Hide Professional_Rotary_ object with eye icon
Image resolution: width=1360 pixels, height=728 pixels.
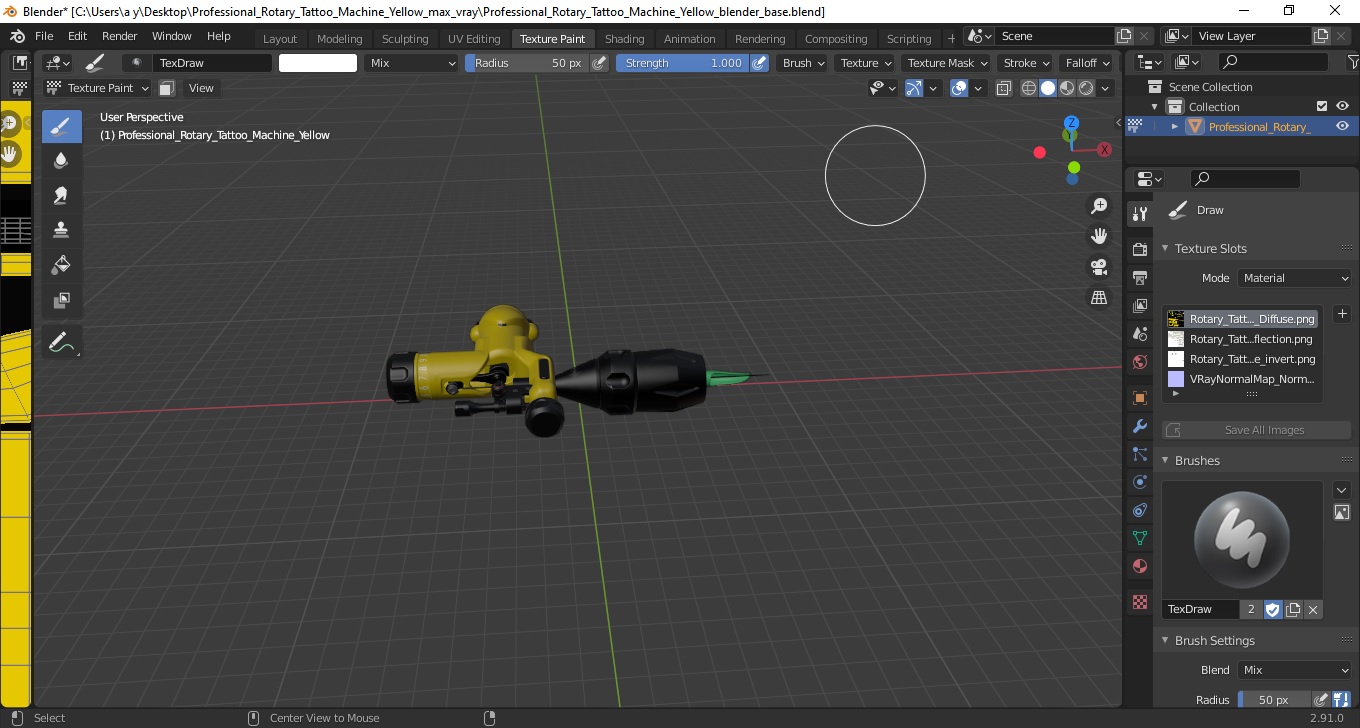pyautogui.click(x=1342, y=126)
